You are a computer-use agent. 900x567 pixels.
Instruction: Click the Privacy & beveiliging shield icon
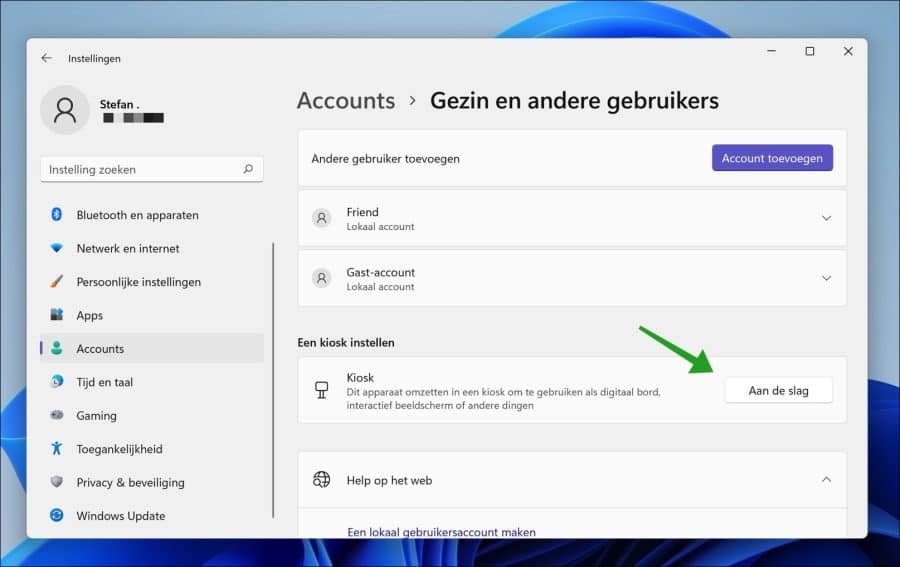click(x=56, y=481)
